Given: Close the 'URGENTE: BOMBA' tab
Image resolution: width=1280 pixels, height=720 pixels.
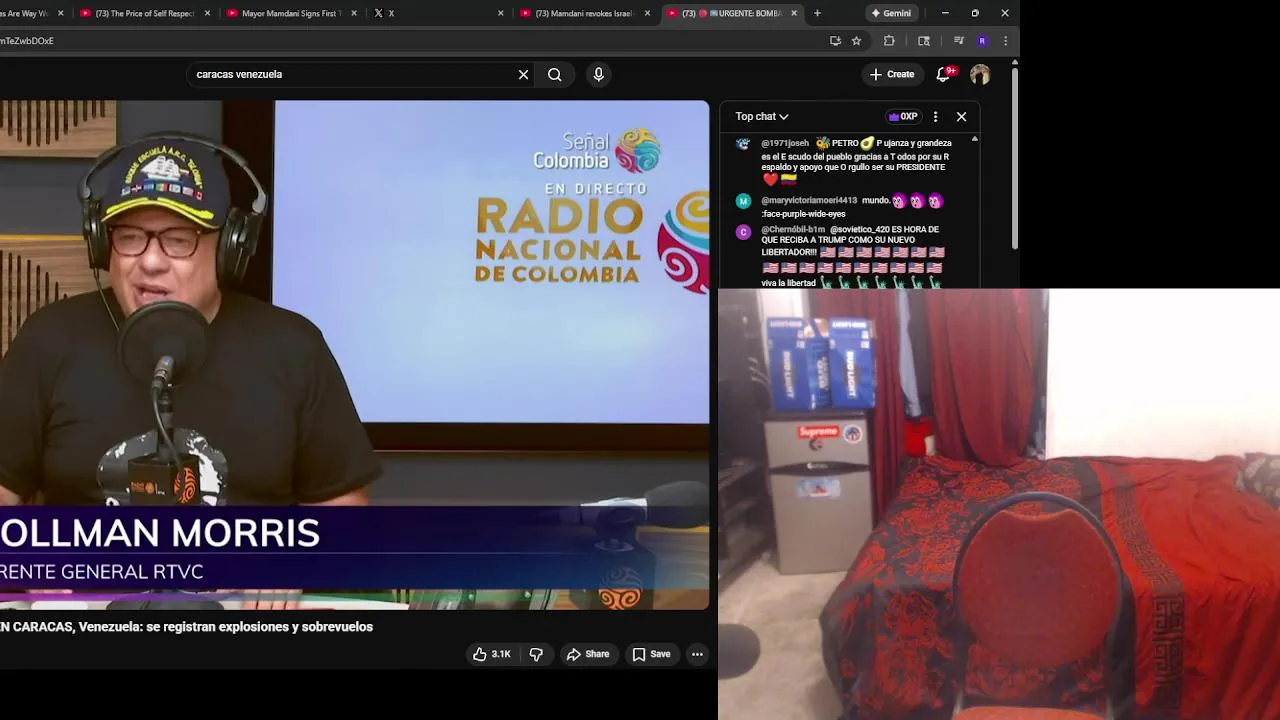Looking at the screenshot, I should tap(794, 13).
